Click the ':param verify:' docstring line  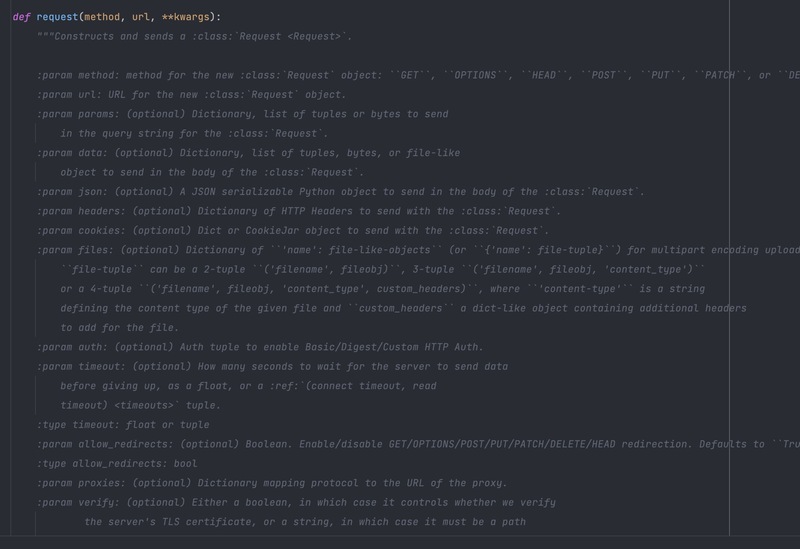pyautogui.click(x=296, y=502)
